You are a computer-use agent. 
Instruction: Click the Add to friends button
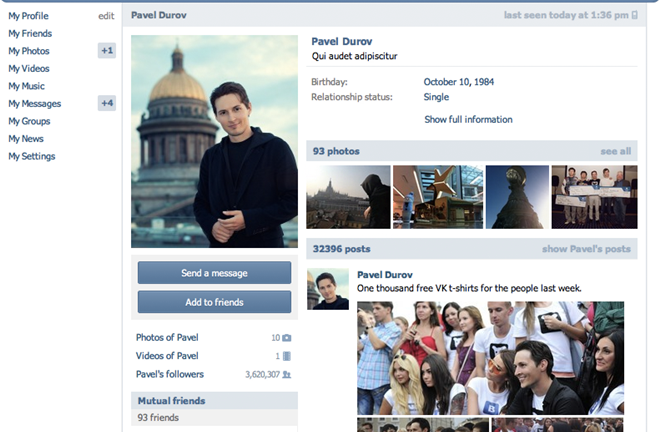point(214,302)
